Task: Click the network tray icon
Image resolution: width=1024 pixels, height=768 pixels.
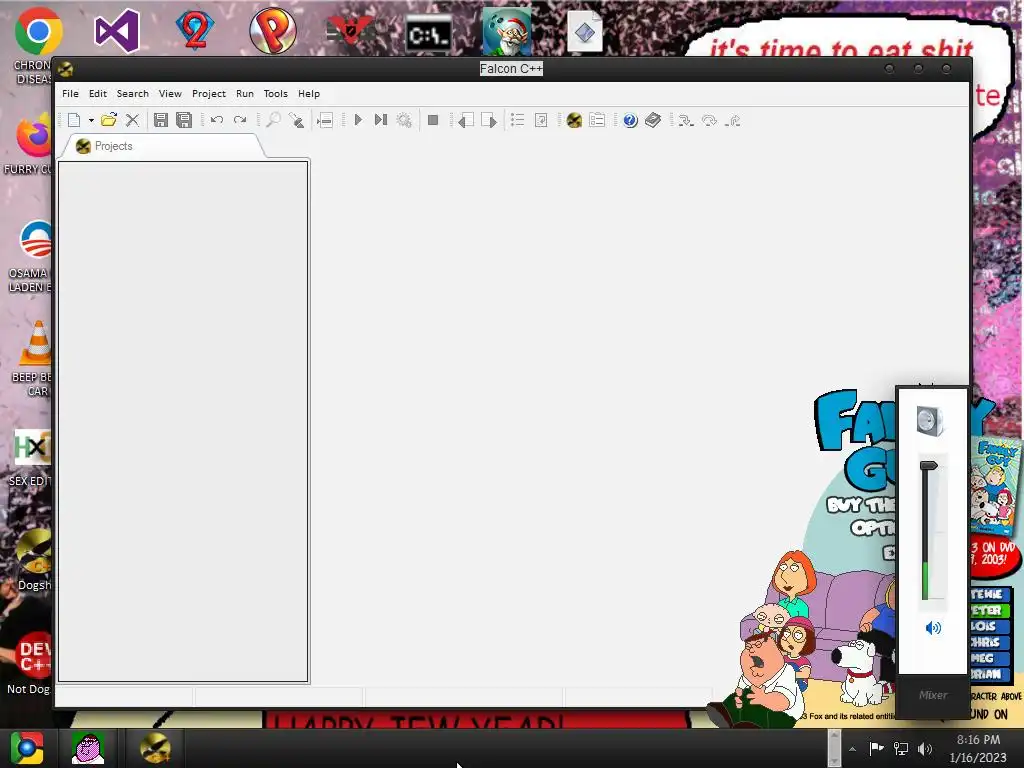Action: (901, 749)
